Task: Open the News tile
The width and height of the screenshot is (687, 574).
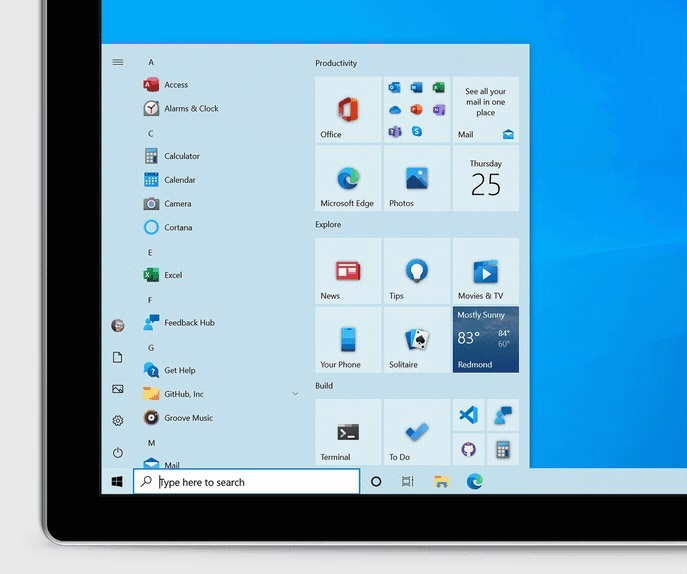Action: pos(348,271)
